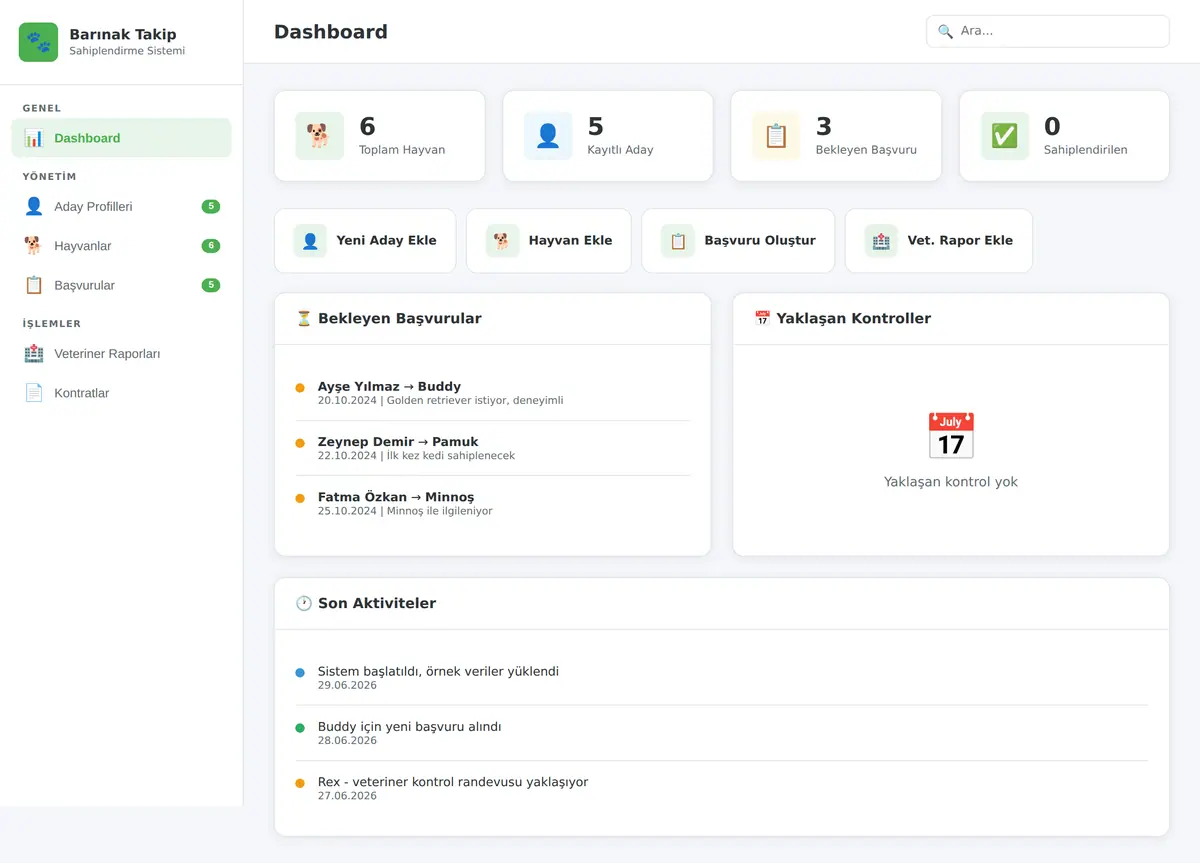This screenshot has height=863, width=1200.
Task: Click the Hayvan Ekle button
Action: point(549,241)
